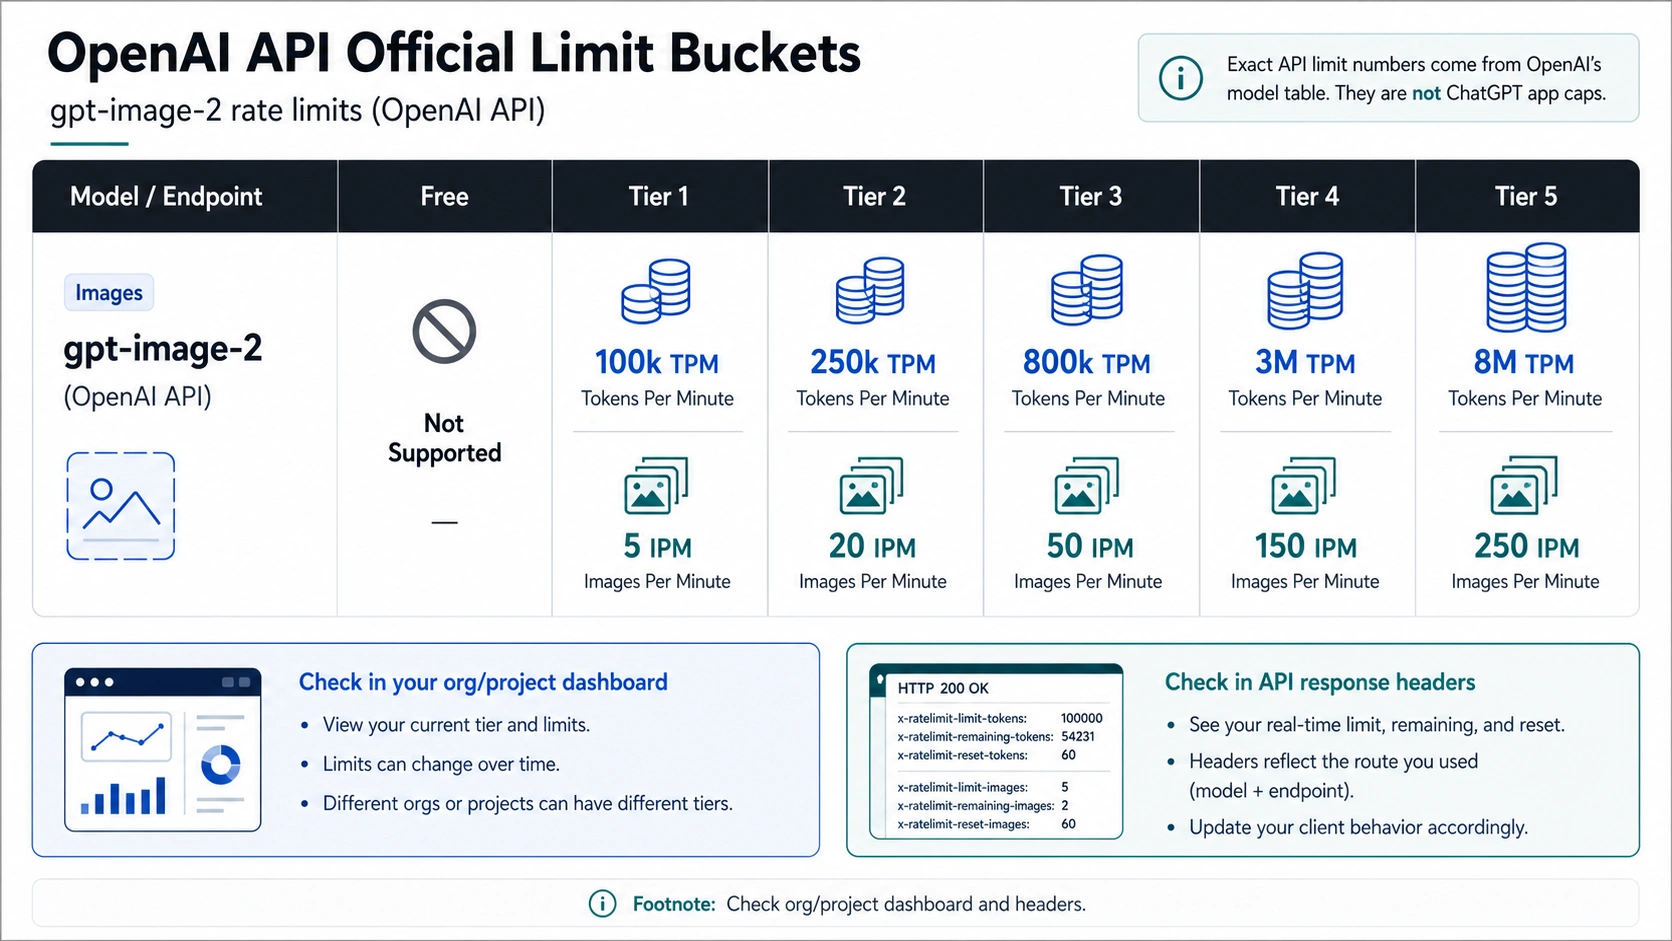1672x941 pixels.
Task: Click the 150 IPM value
Action: (x=1306, y=546)
